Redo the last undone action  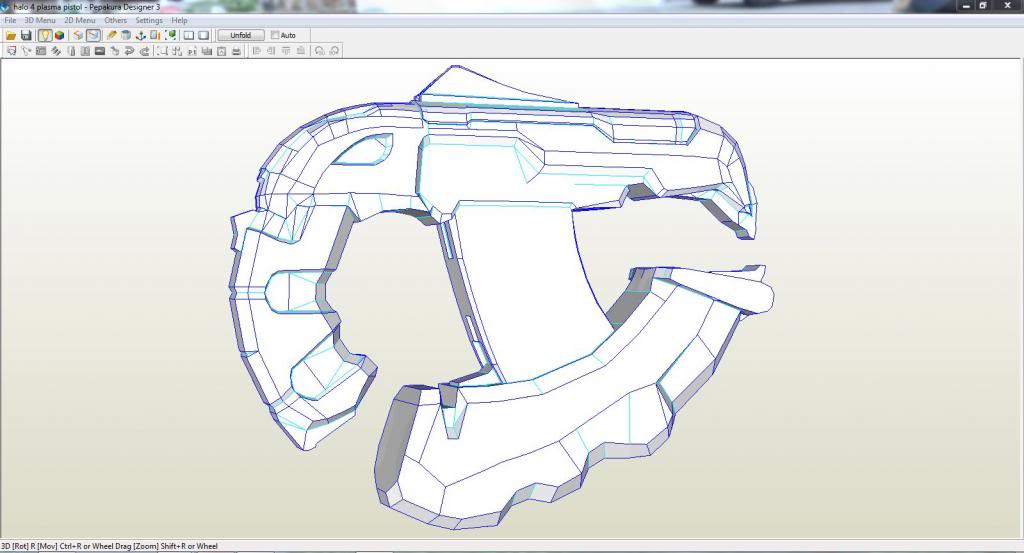tap(144, 51)
